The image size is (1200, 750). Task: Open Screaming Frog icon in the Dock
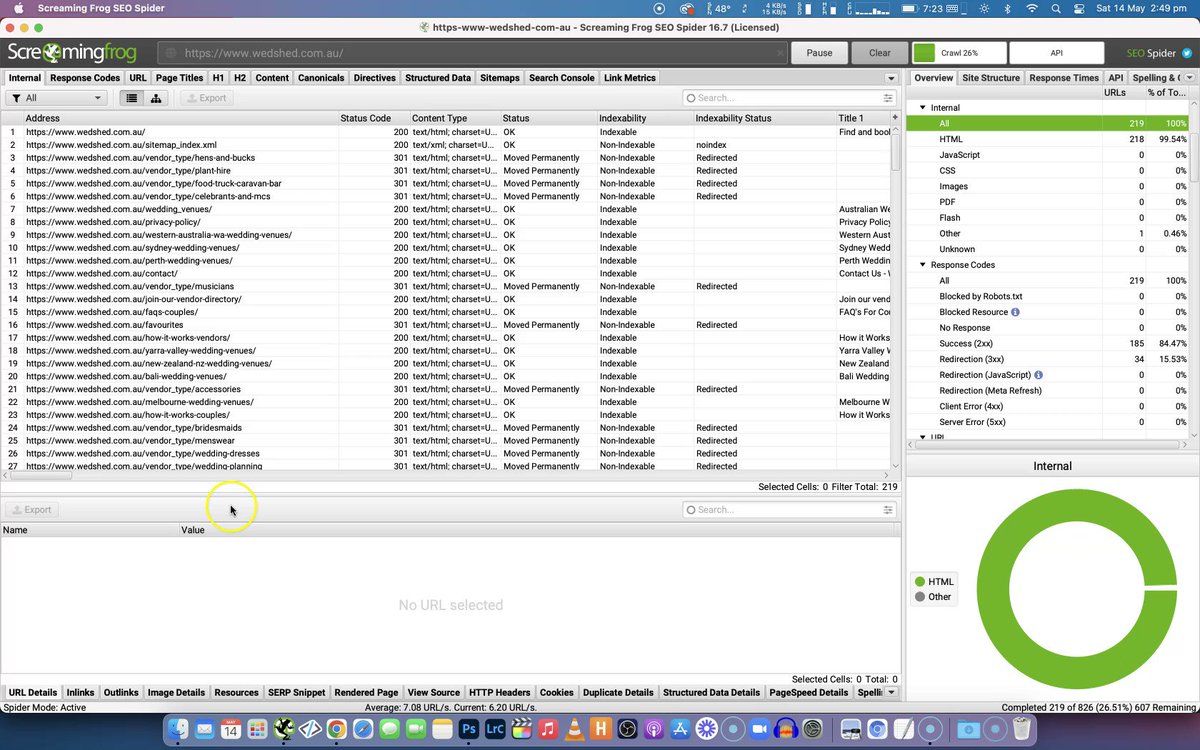click(x=284, y=731)
